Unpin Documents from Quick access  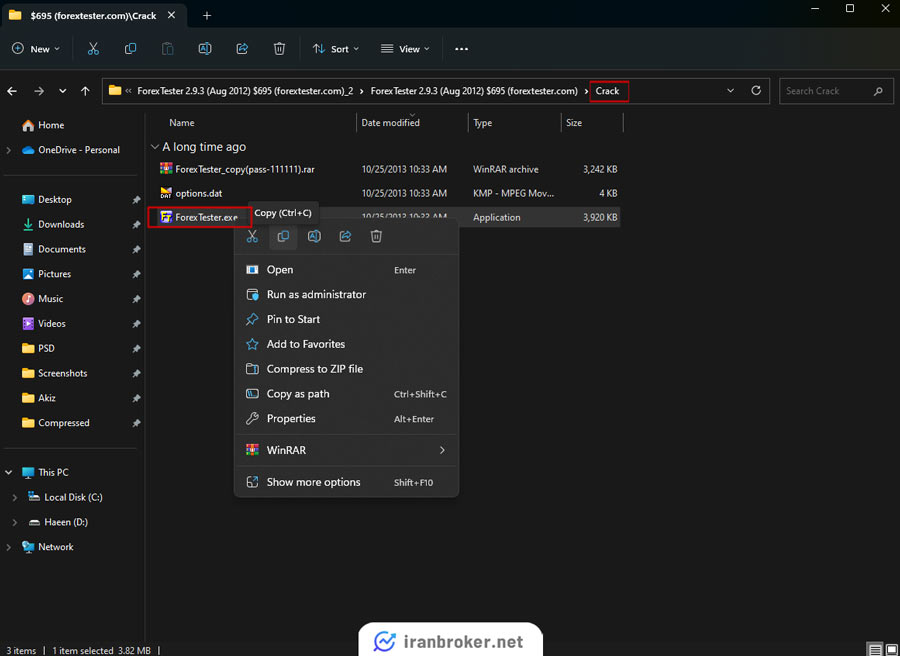point(136,249)
